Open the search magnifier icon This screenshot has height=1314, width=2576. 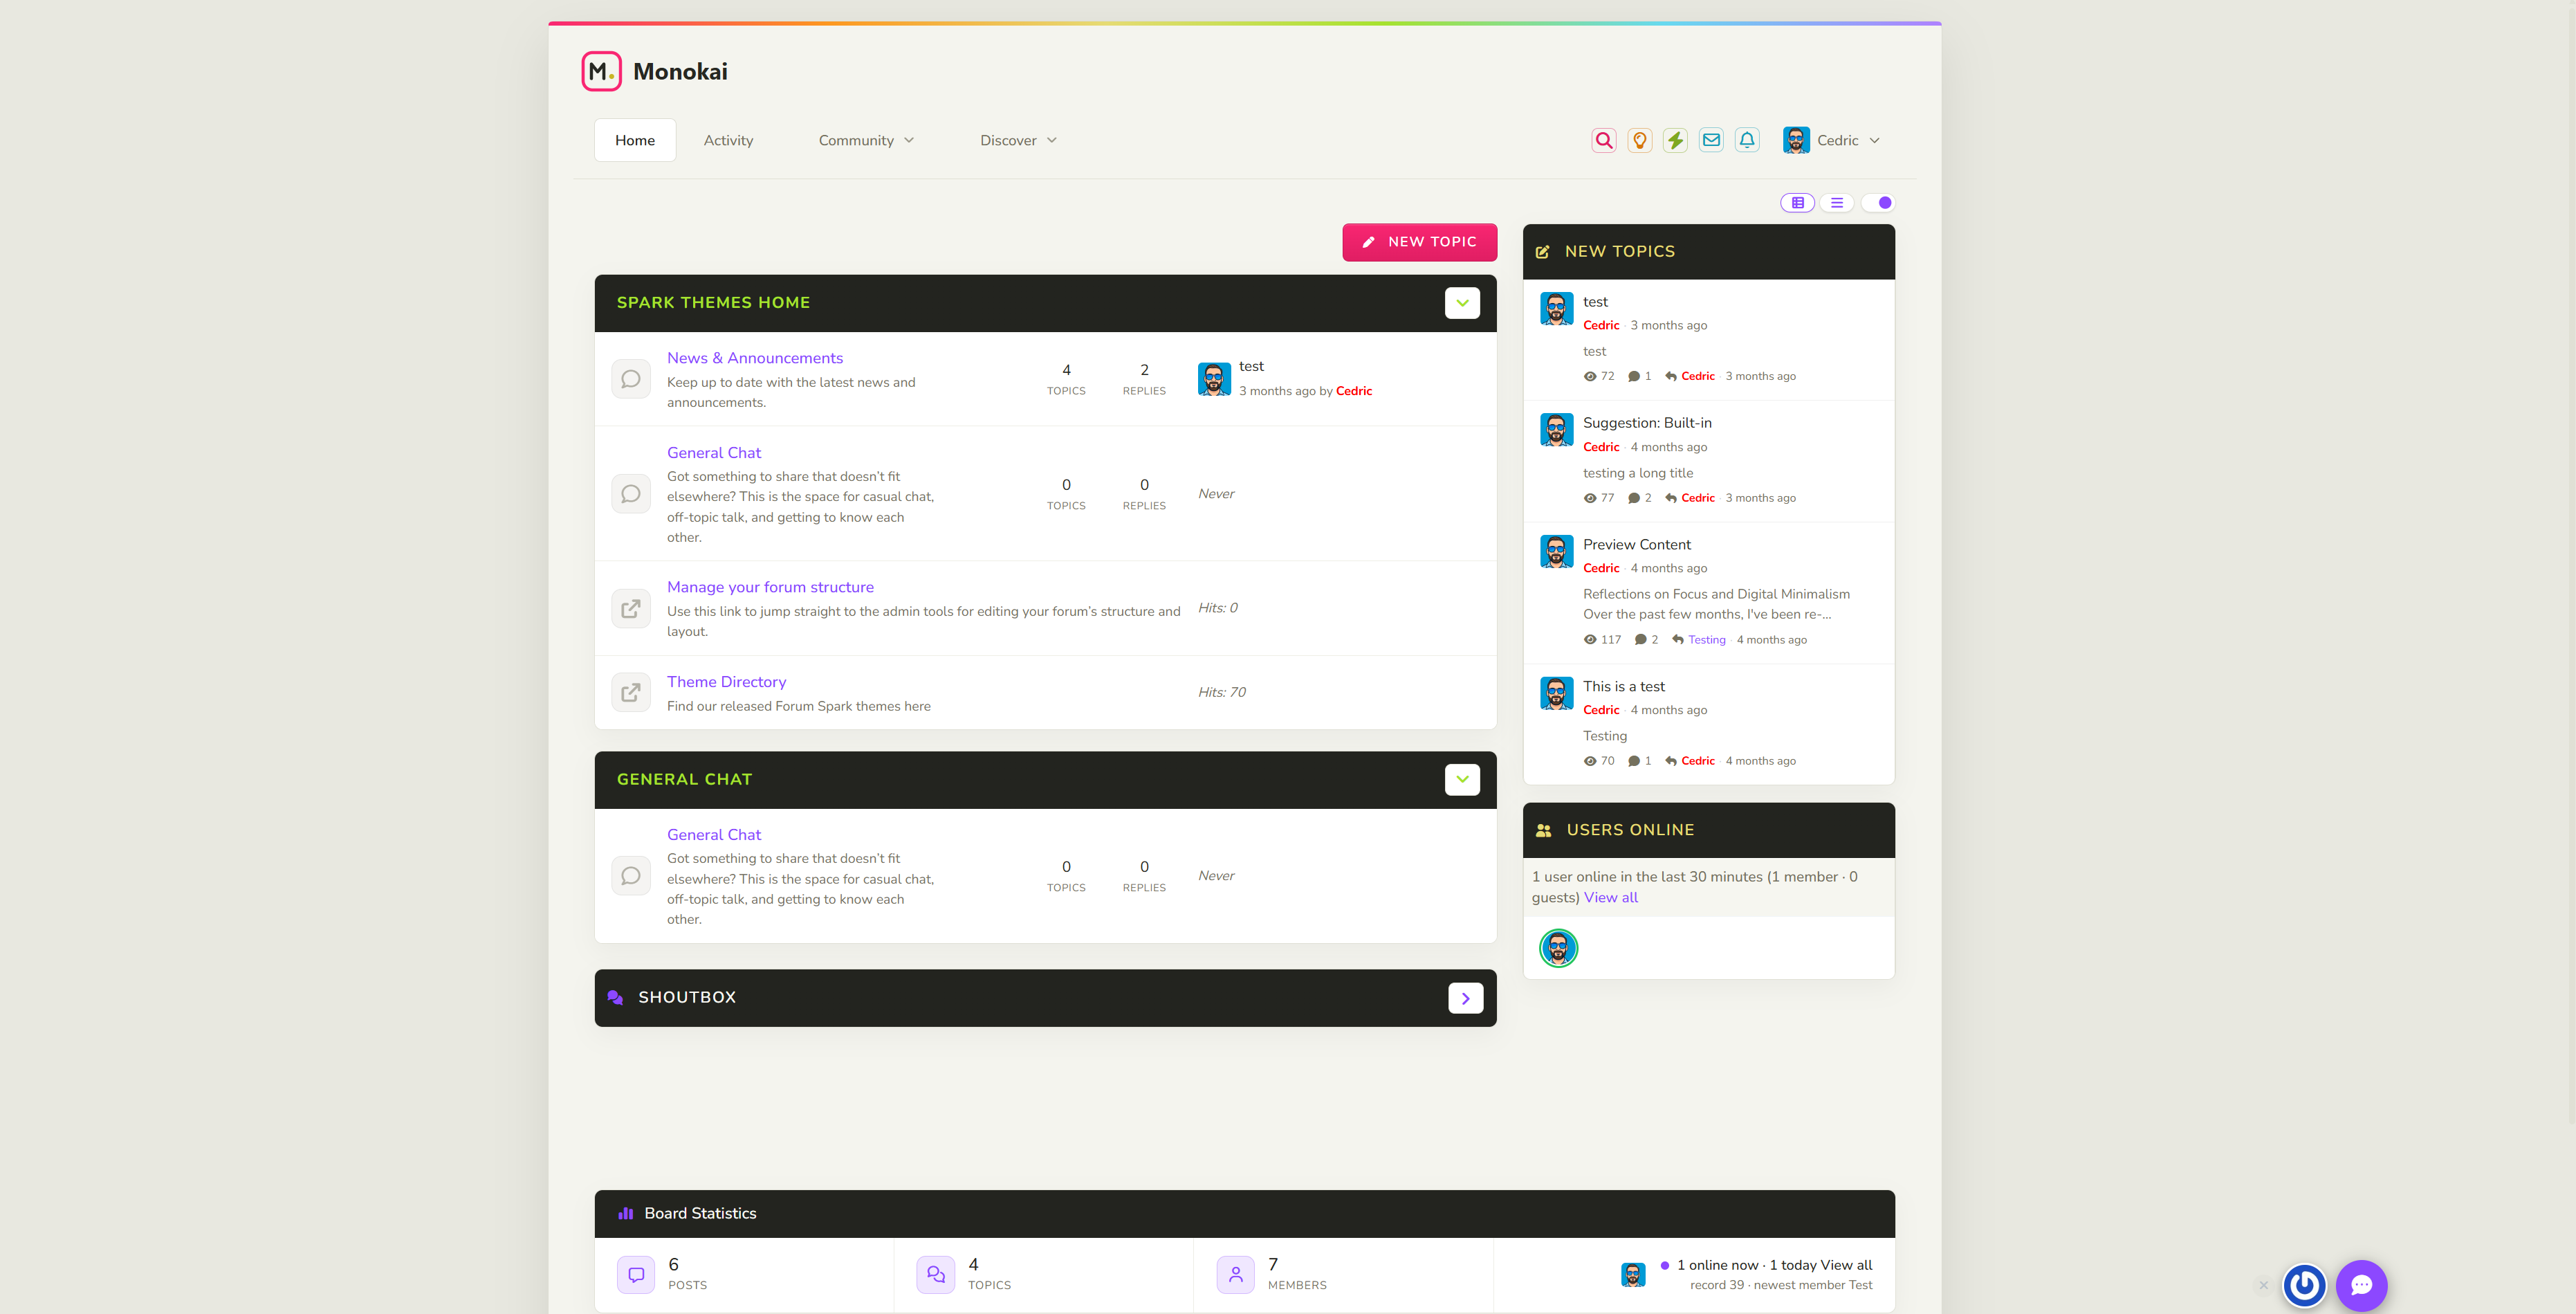1604,141
